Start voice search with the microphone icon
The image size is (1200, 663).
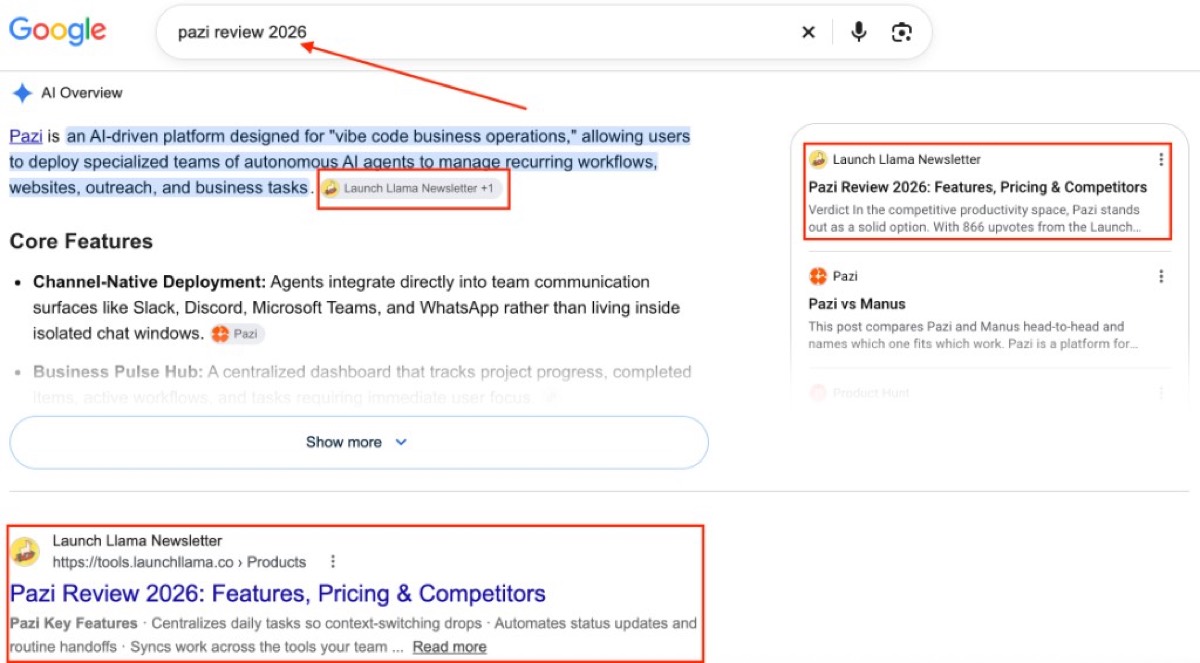tap(858, 32)
